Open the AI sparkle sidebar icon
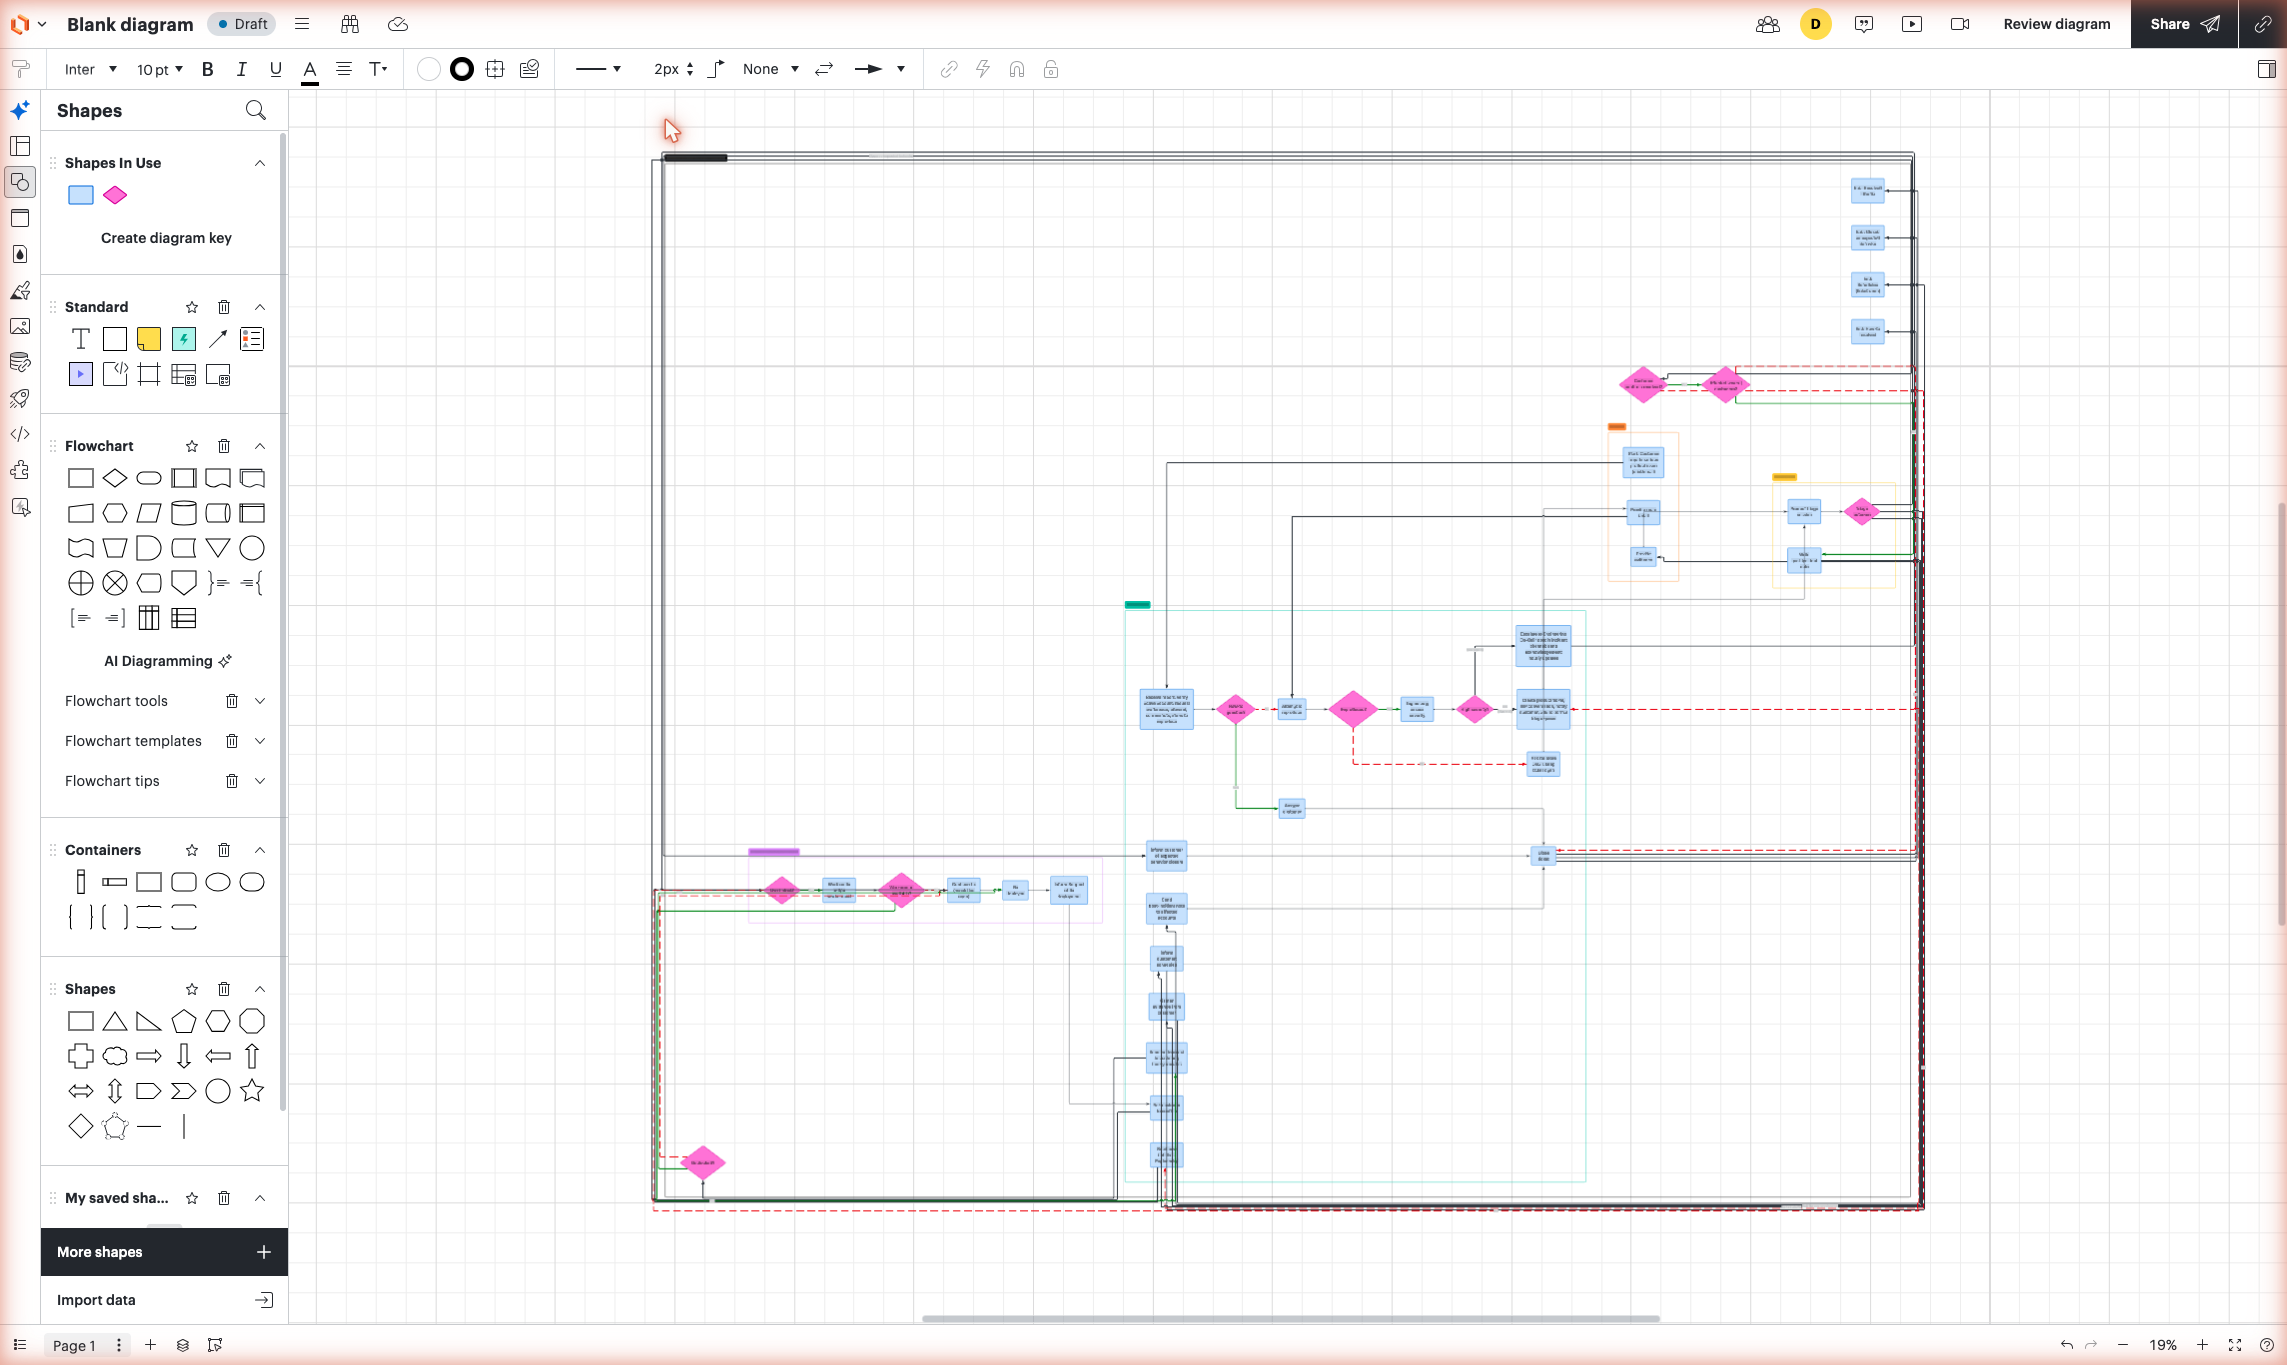The image size is (2287, 1365). (20, 110)
